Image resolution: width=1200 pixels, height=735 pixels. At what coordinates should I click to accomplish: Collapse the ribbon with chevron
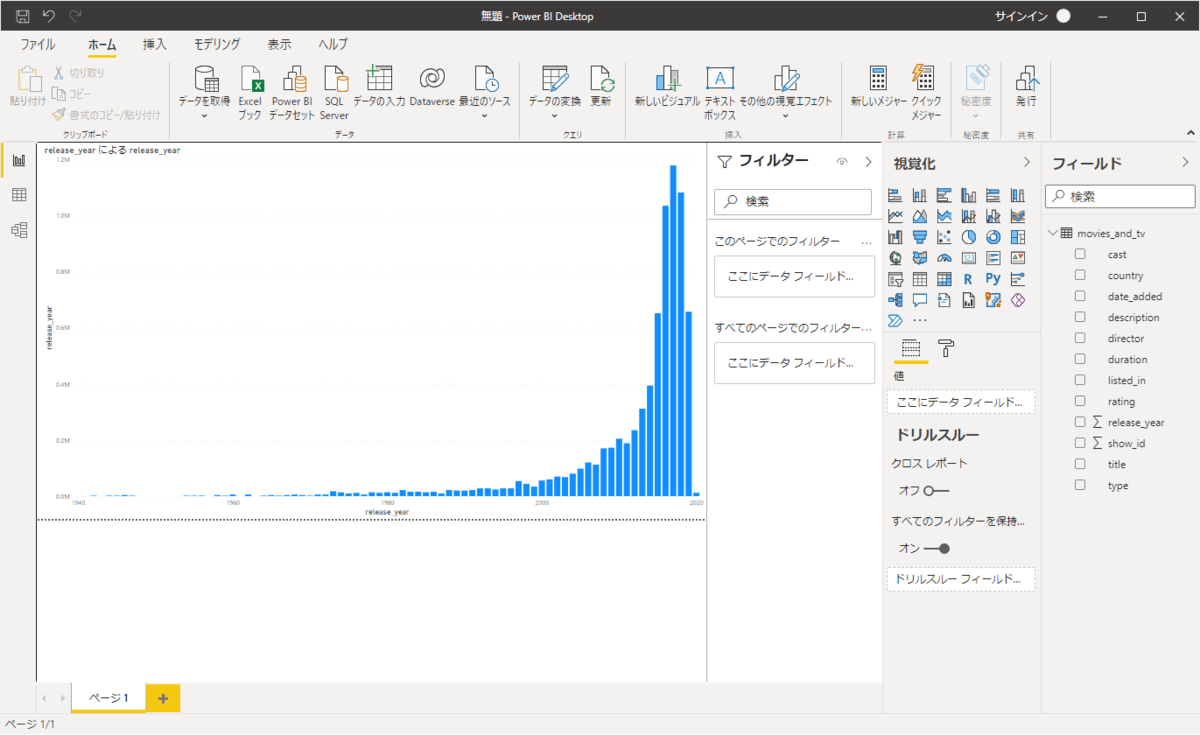1190,132
